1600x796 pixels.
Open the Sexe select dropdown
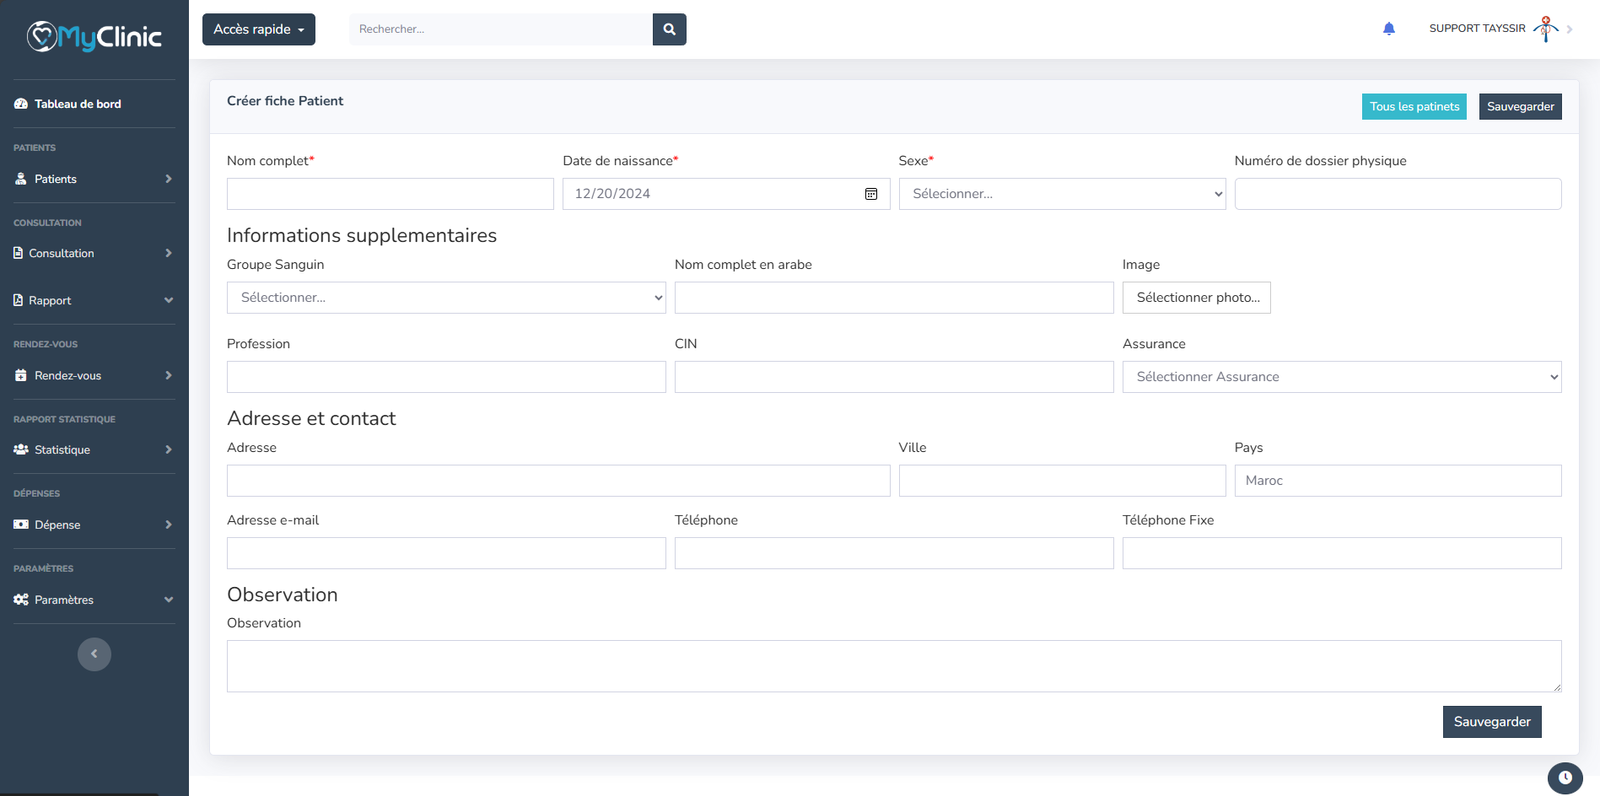pos(1061,194)
